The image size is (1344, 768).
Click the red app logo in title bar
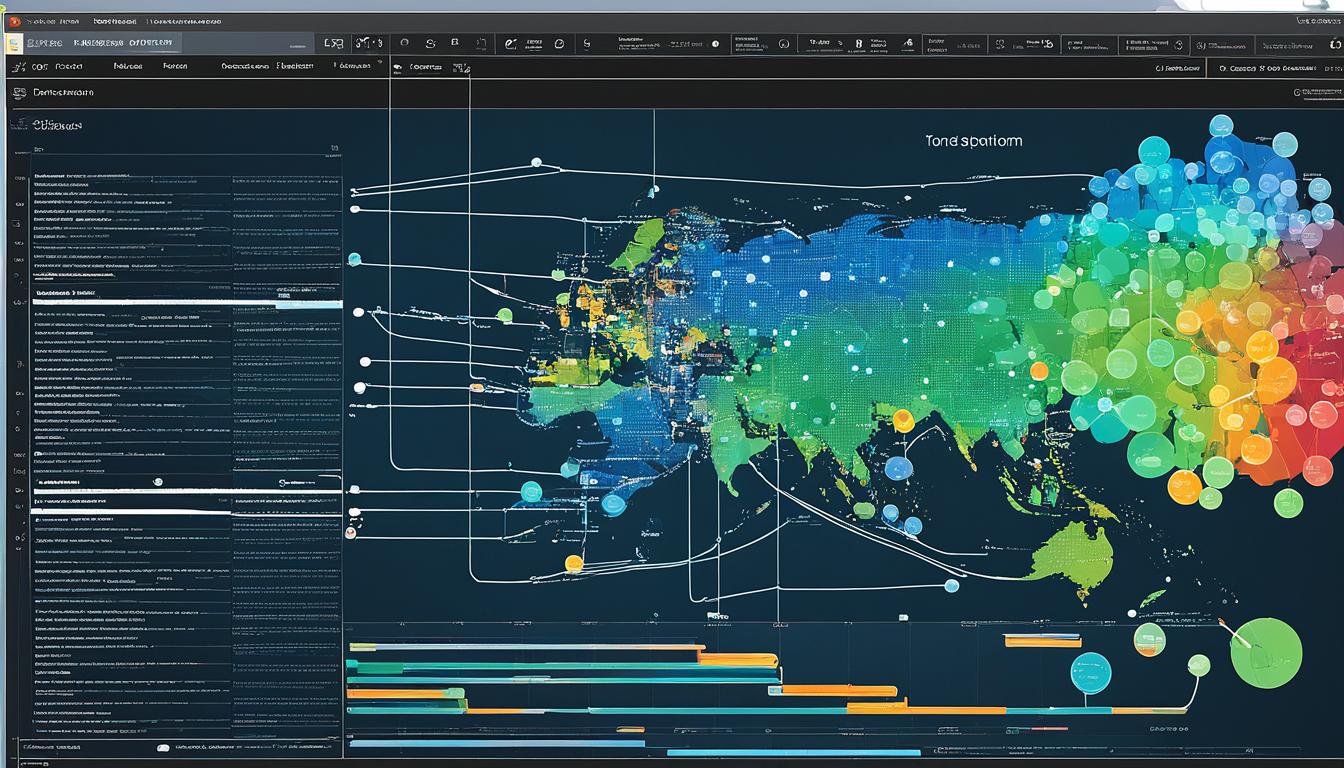tap(14, 21)
